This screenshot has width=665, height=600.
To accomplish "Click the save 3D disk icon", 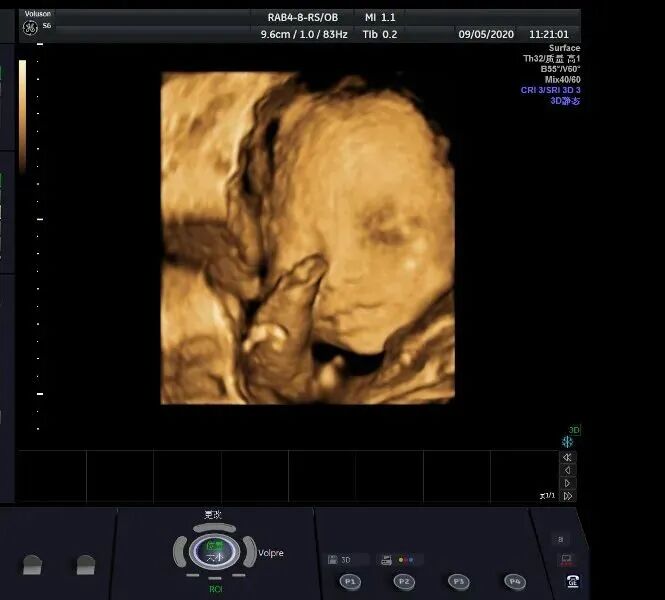I will point(333,560).
